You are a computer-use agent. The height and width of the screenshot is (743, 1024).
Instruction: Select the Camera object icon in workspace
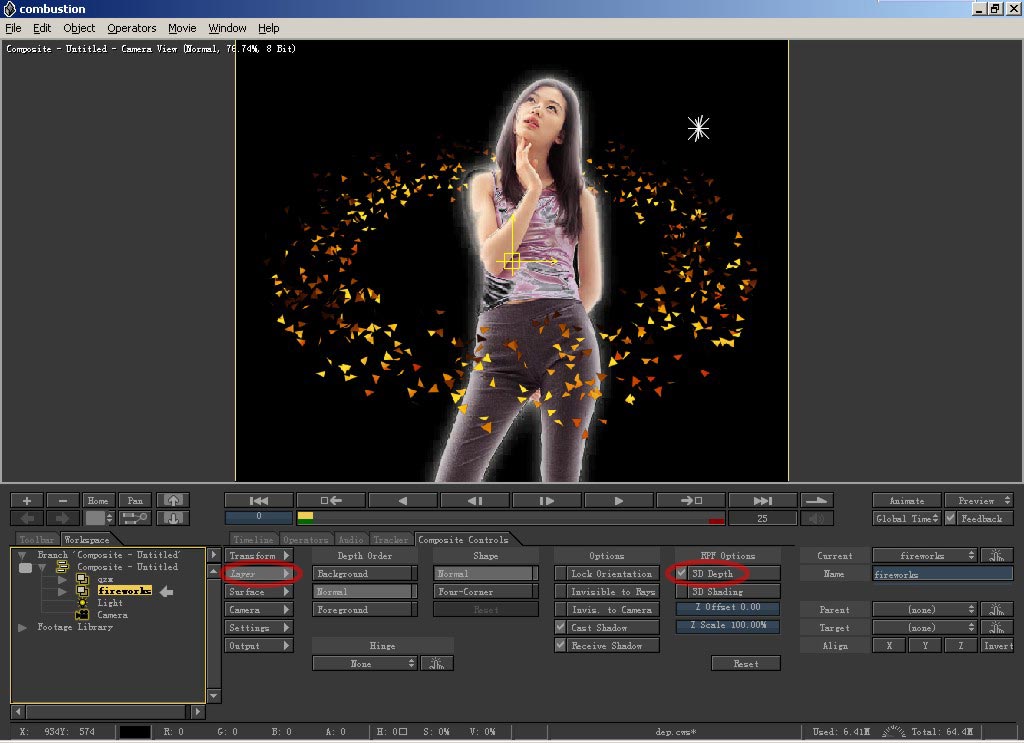(x=82, y=615)
